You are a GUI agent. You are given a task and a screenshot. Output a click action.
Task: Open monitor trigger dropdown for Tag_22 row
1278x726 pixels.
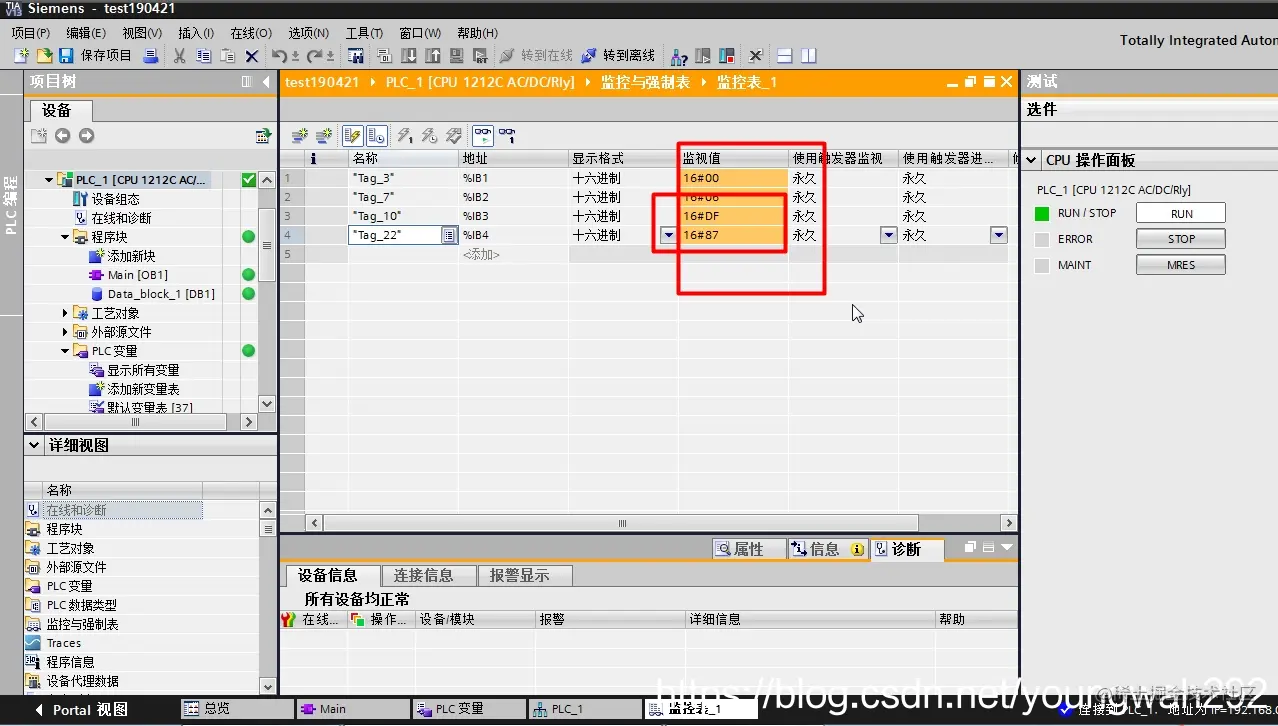tap(888, 235)
